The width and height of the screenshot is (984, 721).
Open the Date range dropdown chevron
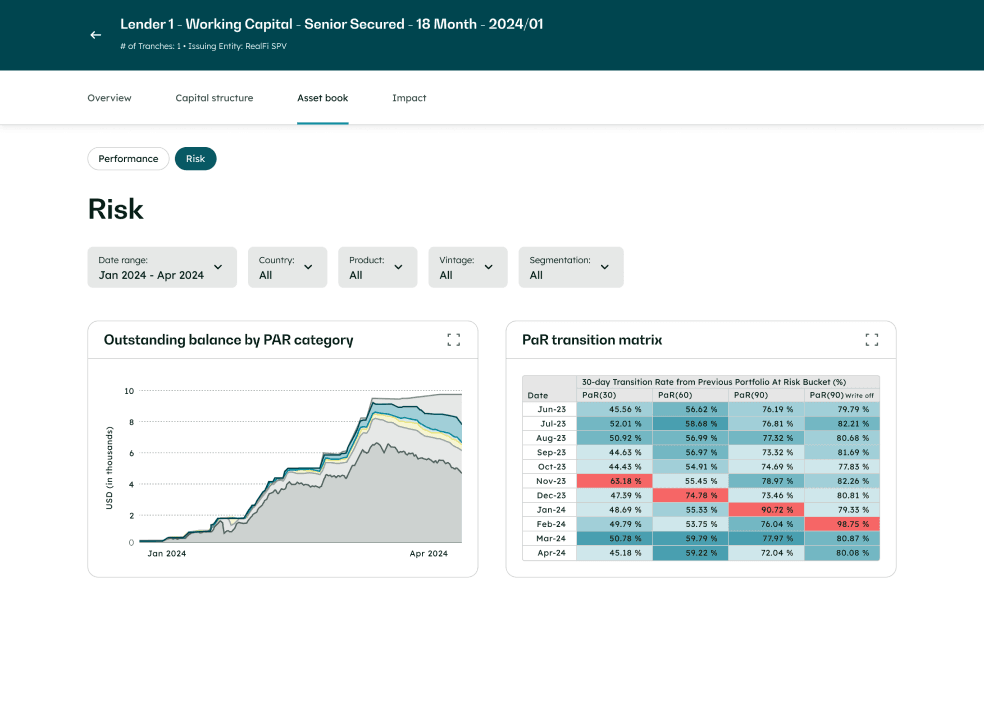(x=217, y=267)
